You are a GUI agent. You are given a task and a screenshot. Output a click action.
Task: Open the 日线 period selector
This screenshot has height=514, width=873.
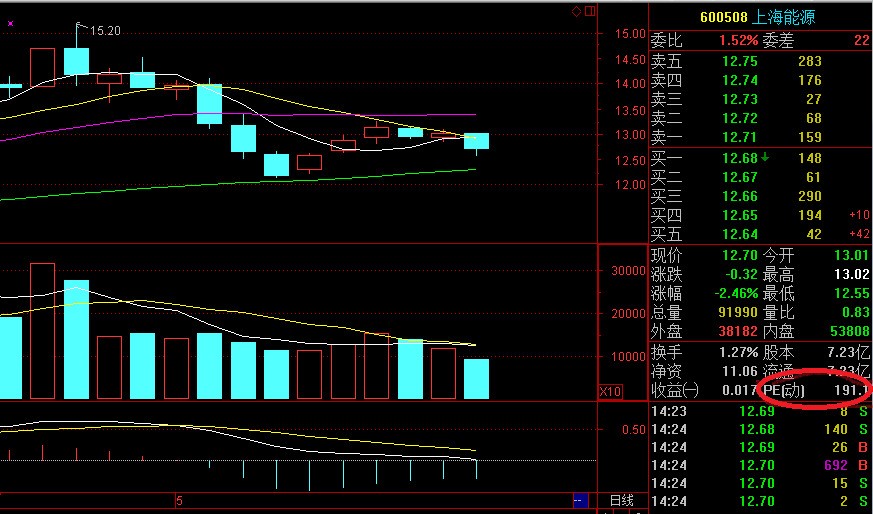tap(622, 500)
